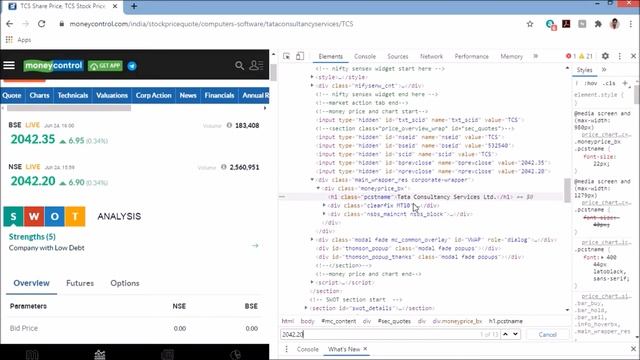Click the moneycontrol logo
Screen dimensions: 640x360
click(53, 66)
